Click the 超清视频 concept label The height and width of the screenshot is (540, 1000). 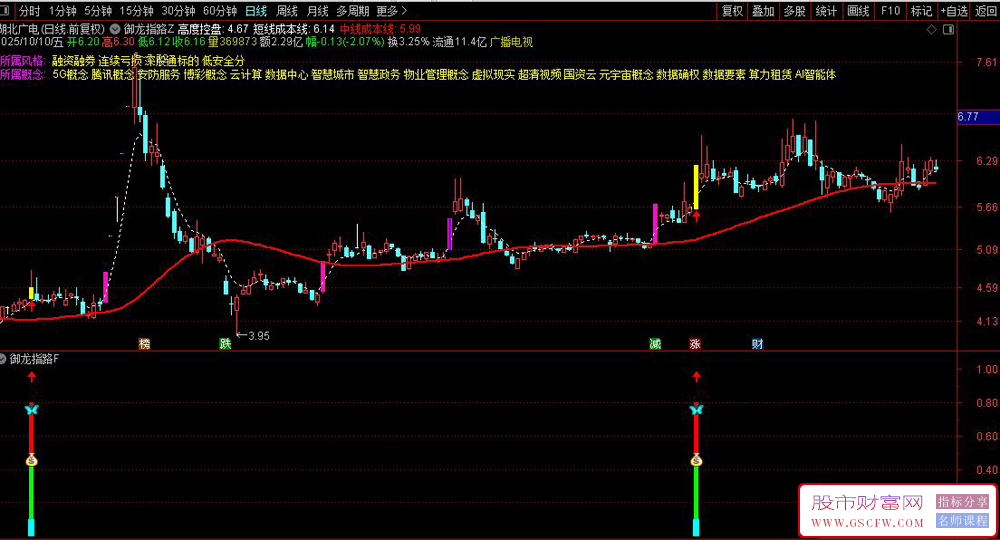pyautogui.click(x=540, y=75)
